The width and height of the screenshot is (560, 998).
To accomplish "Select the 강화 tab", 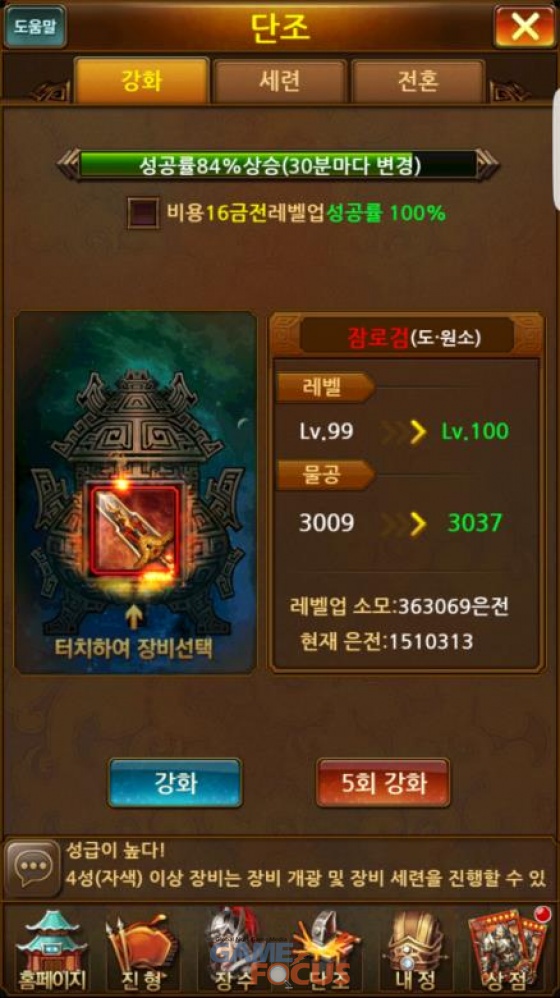I will click(141, 81).
